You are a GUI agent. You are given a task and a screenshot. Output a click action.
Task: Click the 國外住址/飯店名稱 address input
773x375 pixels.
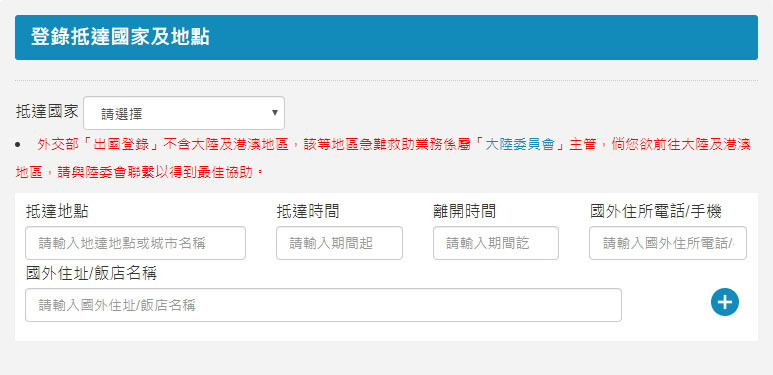323,305
